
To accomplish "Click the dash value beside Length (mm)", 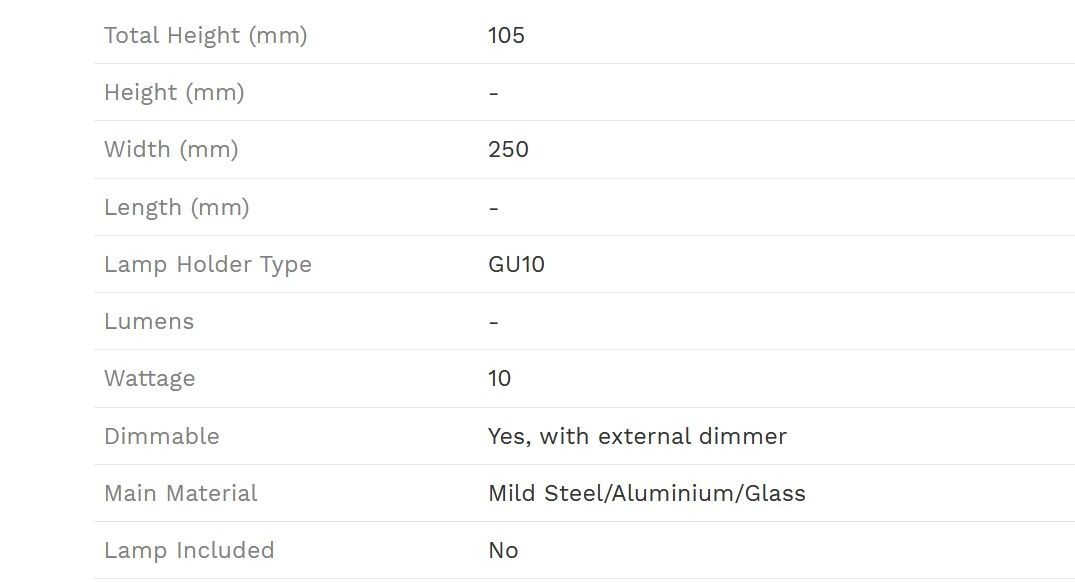I will pos(494,208).
